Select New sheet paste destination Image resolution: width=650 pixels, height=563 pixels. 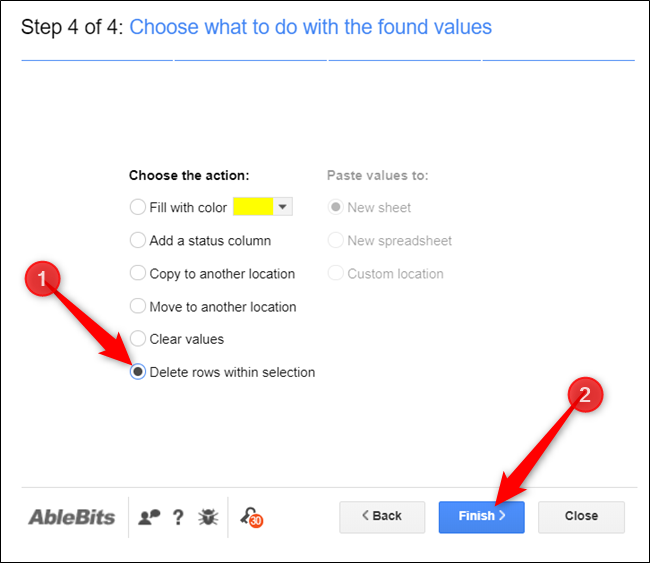point(337,208)
